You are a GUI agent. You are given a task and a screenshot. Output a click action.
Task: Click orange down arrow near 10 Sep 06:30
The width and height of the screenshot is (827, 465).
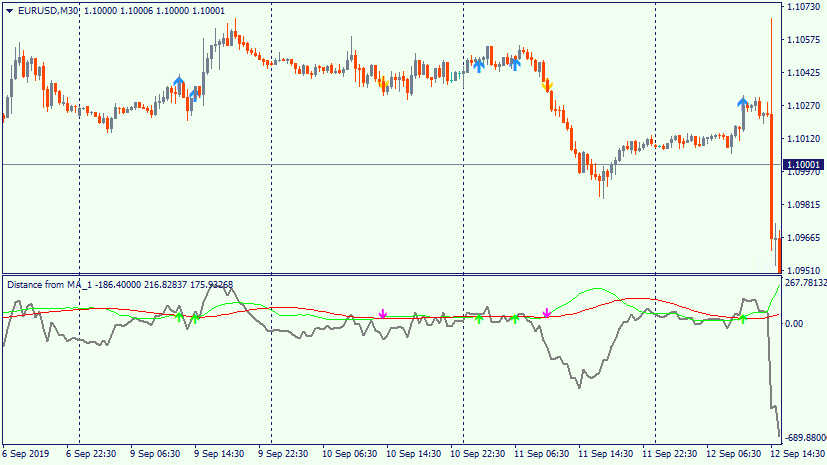(x=383, y=82)
